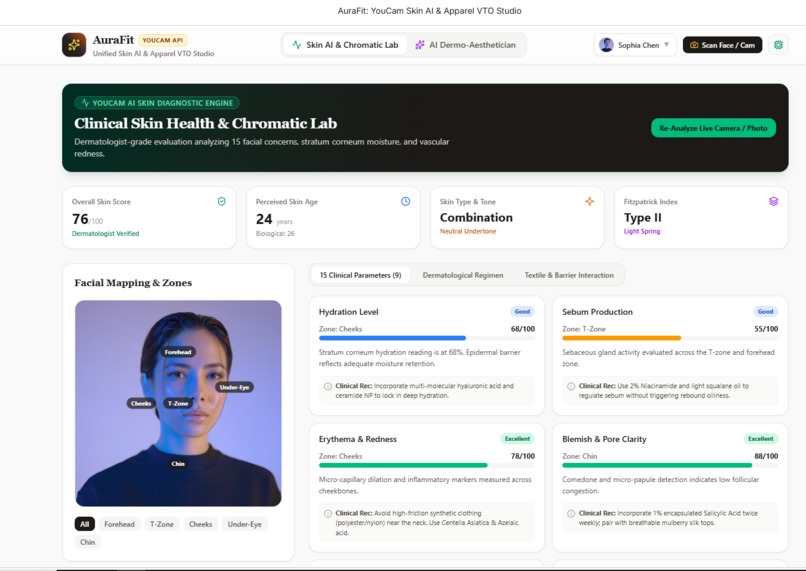Click the Erythema & Redness green progress bar
This screenshot has height=571, width=806.
(x=403, y=465)
